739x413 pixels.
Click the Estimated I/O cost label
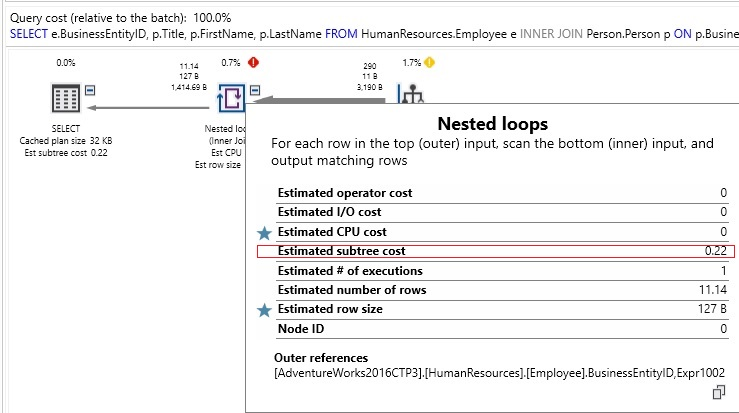tap(329, 212)
